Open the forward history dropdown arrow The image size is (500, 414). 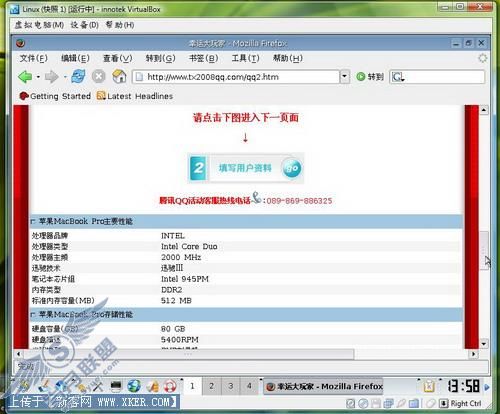tap(65, 77)
